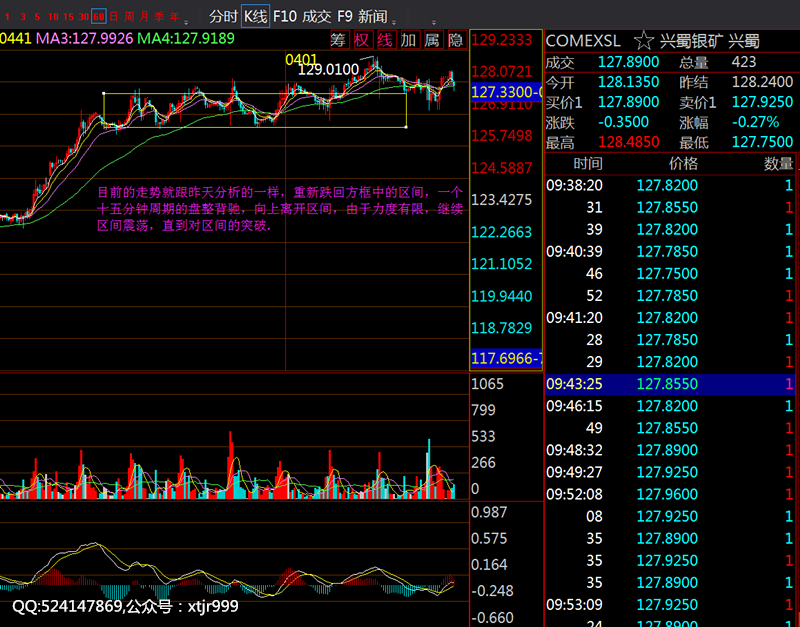The width and height of the screenshot is (800, 627).
Task: Click current price marker 127.3300 on axis
Action: click(x=506, y=92)
